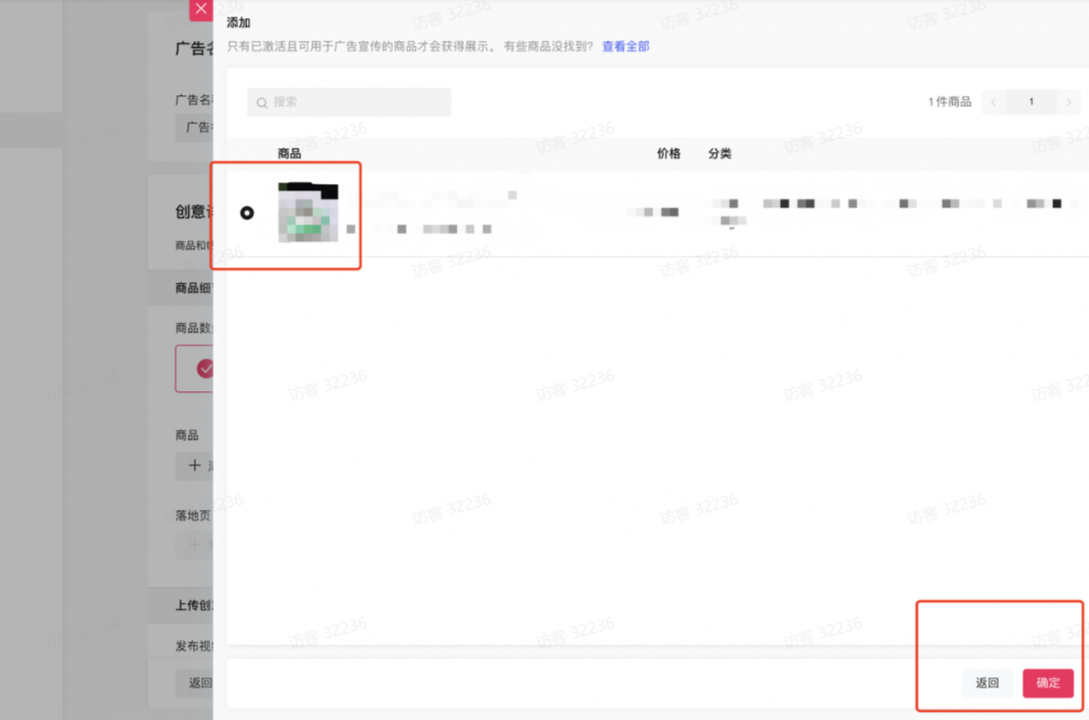This screenshot has width=1089, height=720.
Task: Expand results with the right pagination arrow
Action: tap(1069, 101)
